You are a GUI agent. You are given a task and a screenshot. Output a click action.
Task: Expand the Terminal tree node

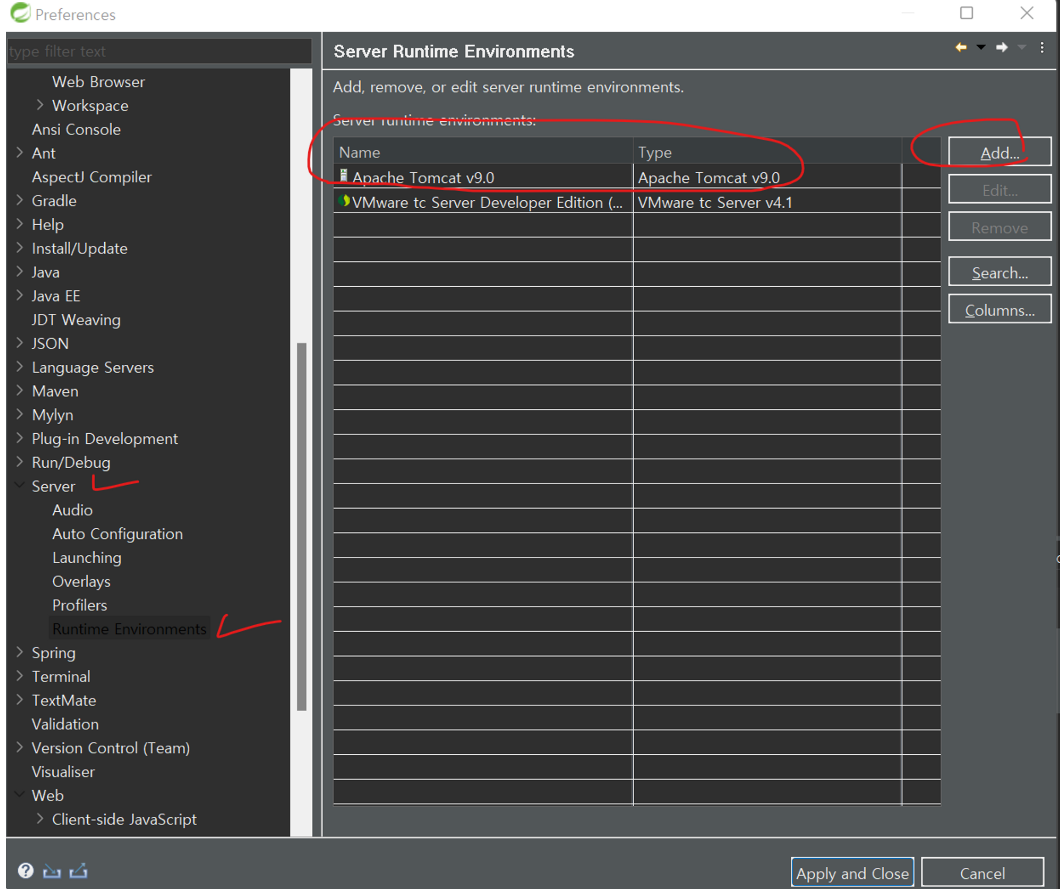(x=20, y=676)
